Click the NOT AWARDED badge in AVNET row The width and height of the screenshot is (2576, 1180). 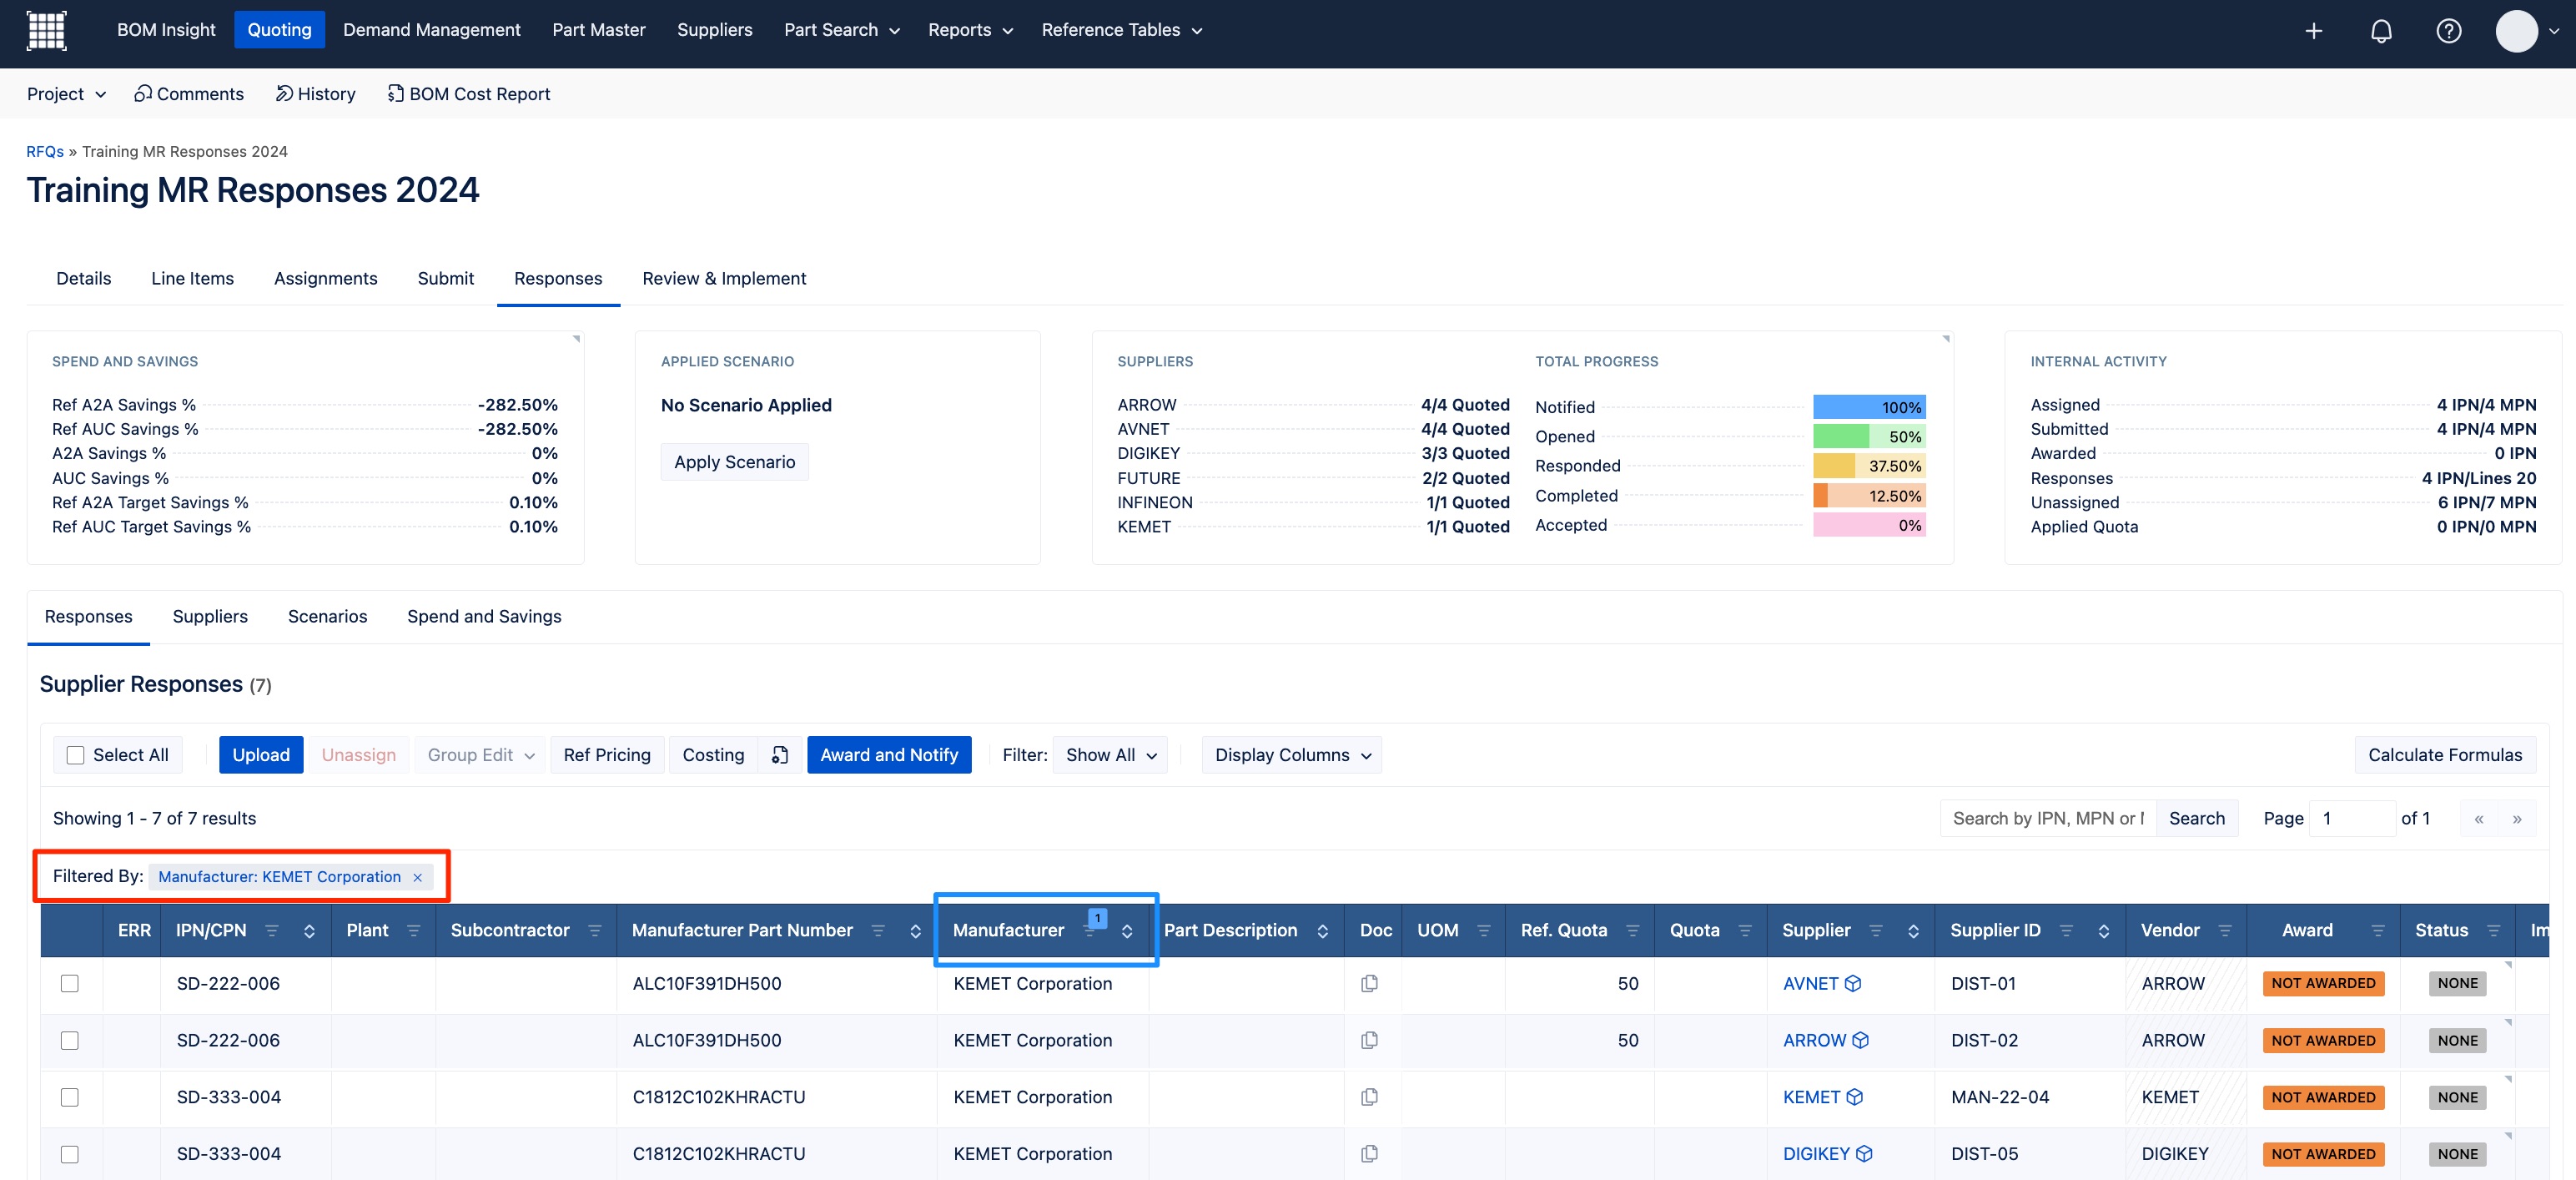(x=2323, y=983)
